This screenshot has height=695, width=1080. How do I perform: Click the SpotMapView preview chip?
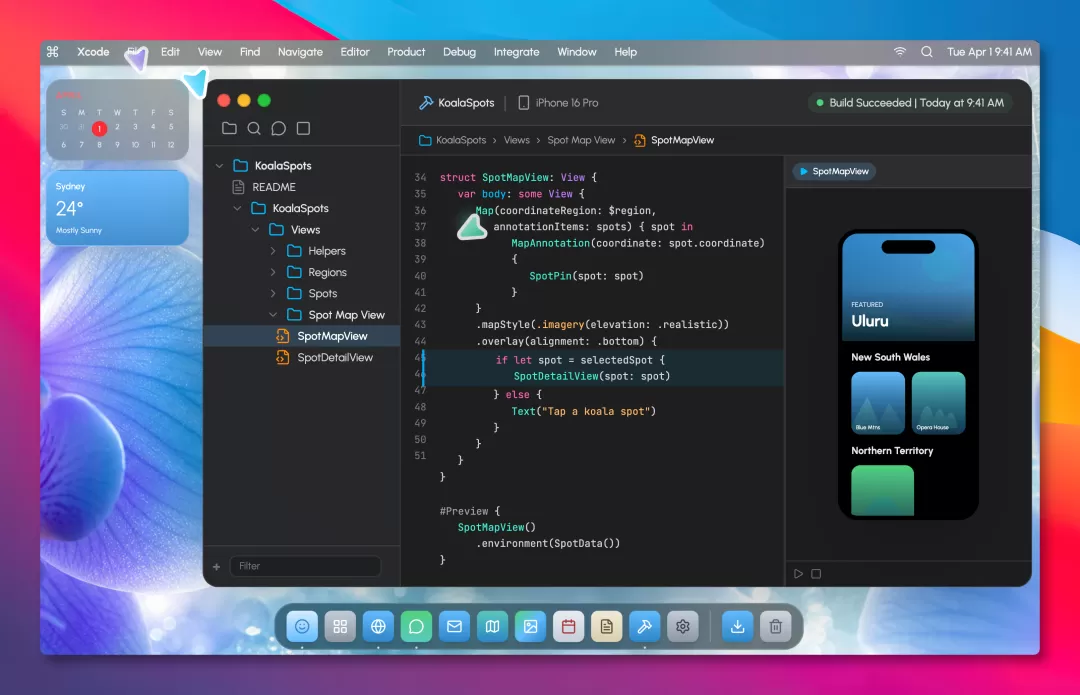click(x=833, y=172)
